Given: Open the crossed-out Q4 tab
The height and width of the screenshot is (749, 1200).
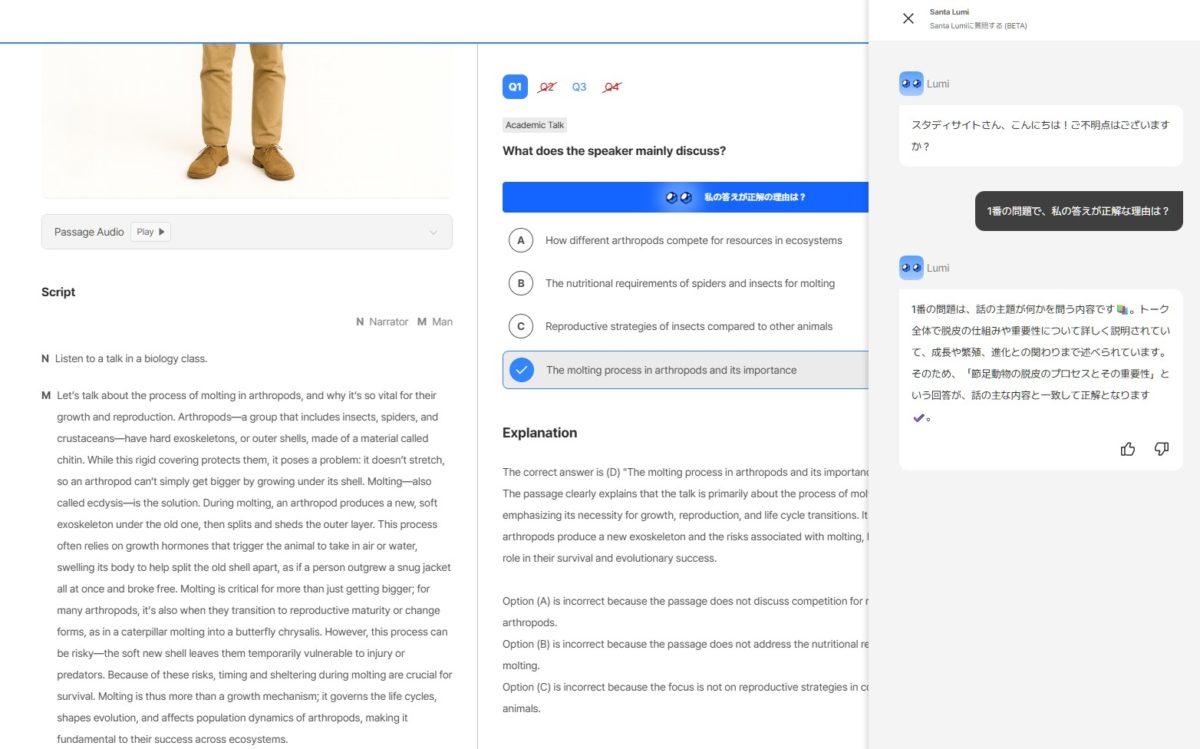Looking at the screenshot, I should coord(611,87).
